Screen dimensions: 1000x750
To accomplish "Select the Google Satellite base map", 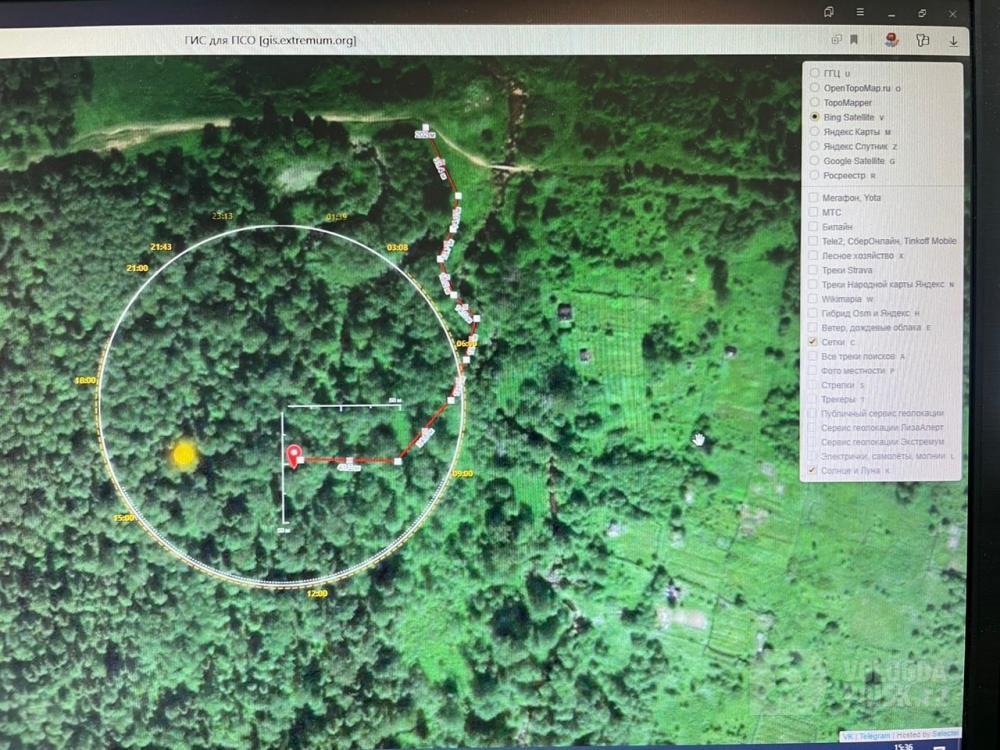I will [814, 161].
